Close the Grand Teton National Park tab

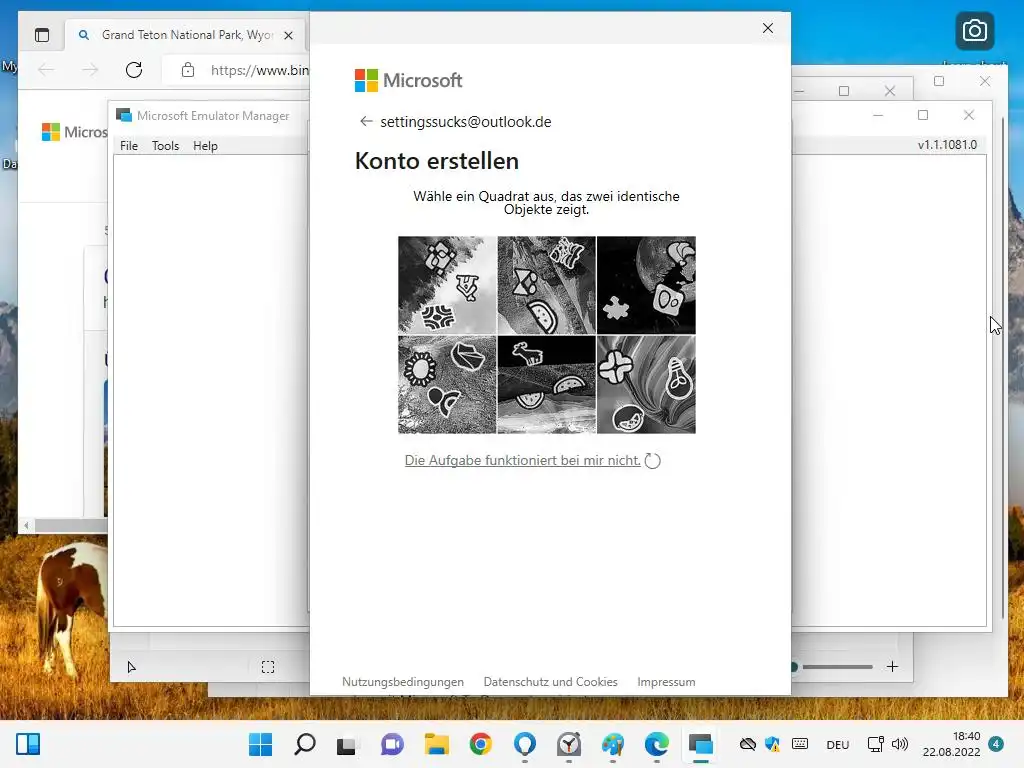[x=289, y=35]
